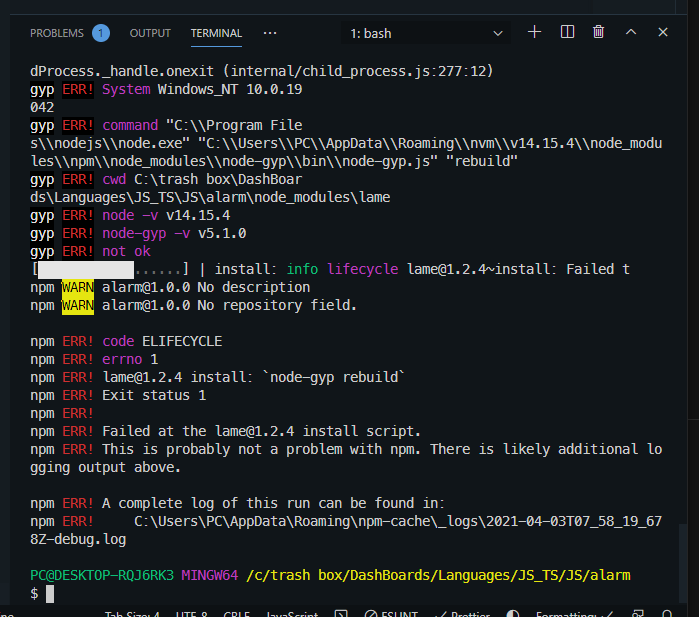Split the terminal using the split icon
The image size is (699, 617).
[567, 33]
